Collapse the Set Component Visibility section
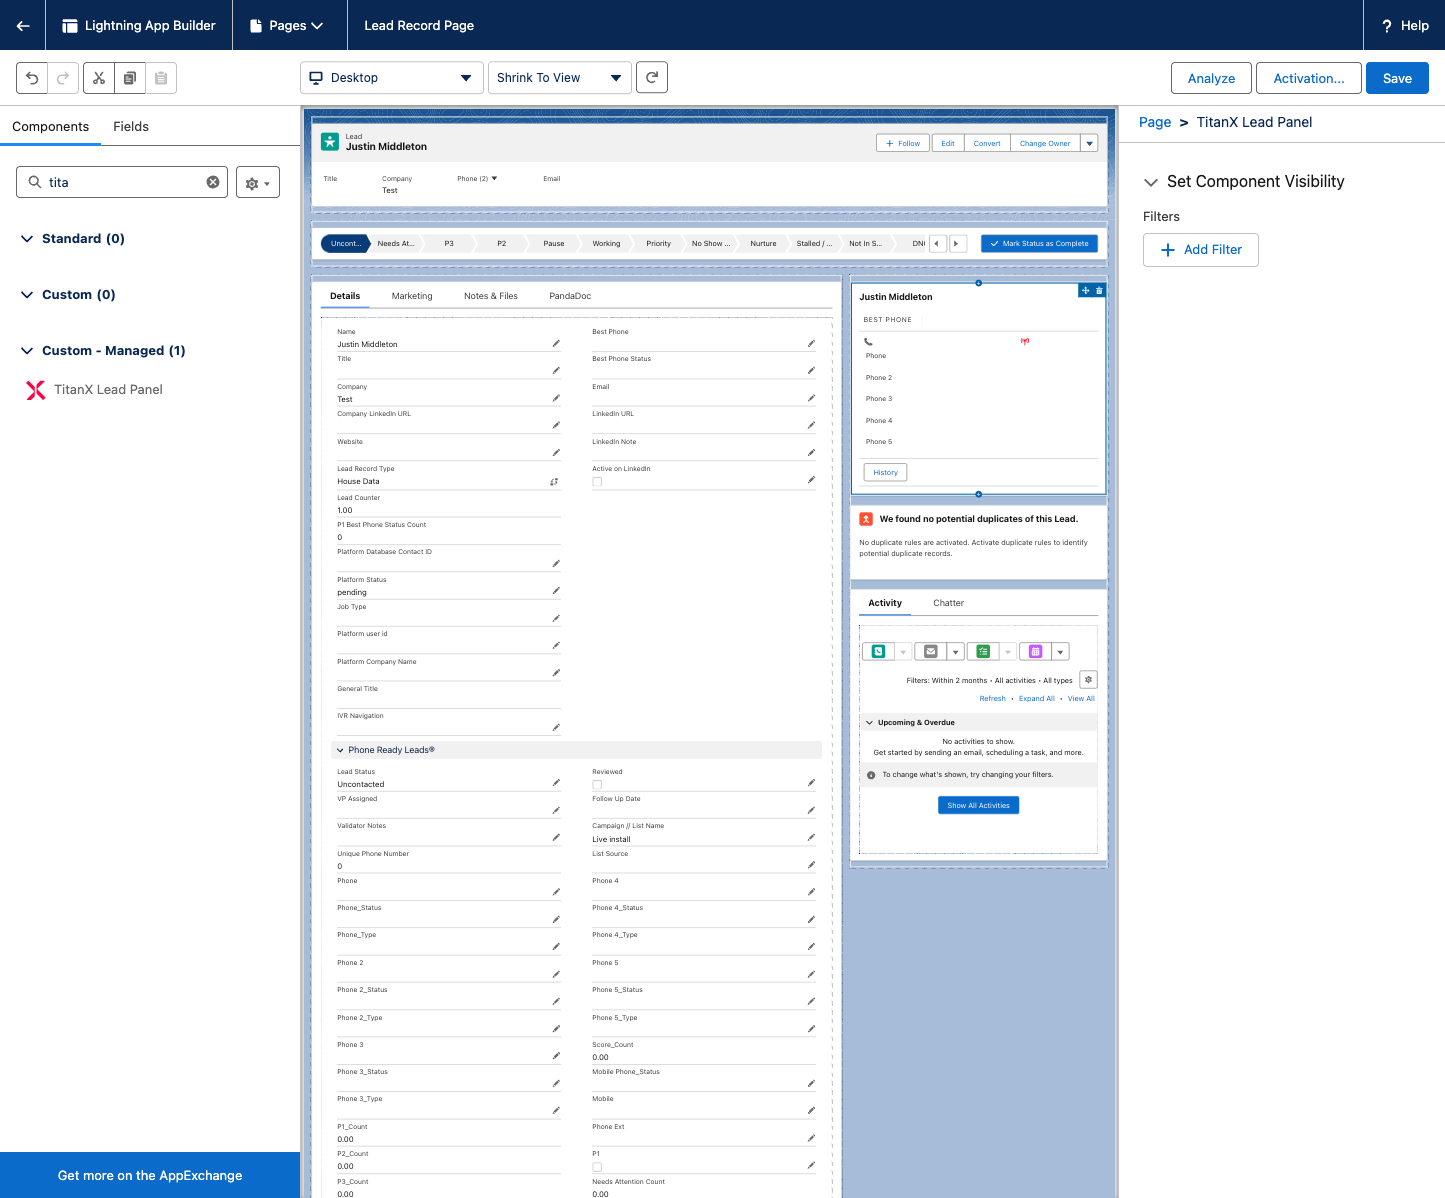The height and width of the screenshot is (1198, 1445). tap(1150, 182)
